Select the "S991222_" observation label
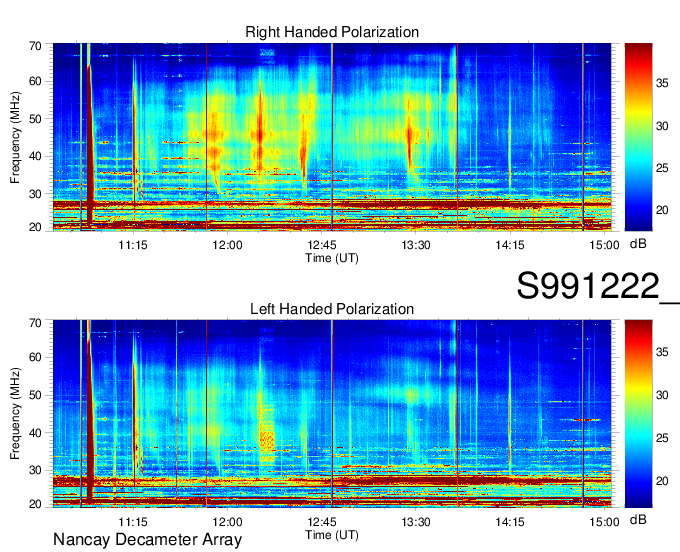The height and width of the screenshot is (552, 680). click(598, 286)
